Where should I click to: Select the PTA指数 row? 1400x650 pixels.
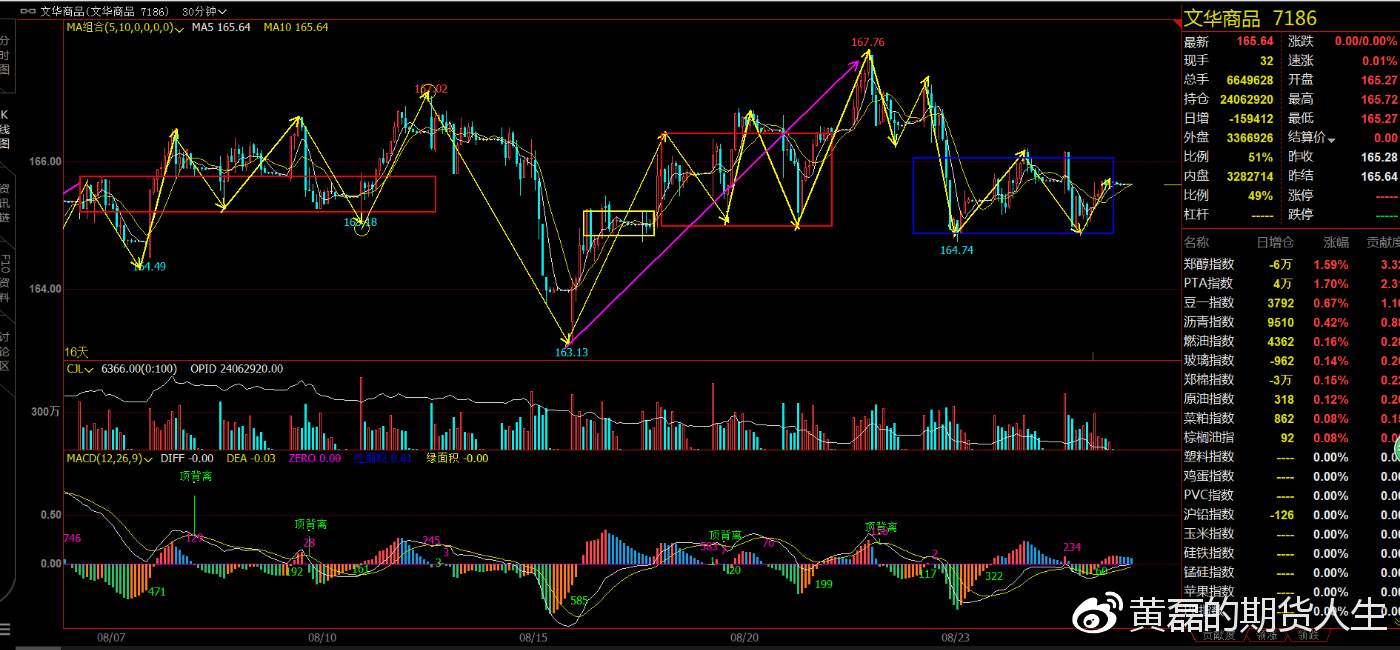(x=1290, y=284)
